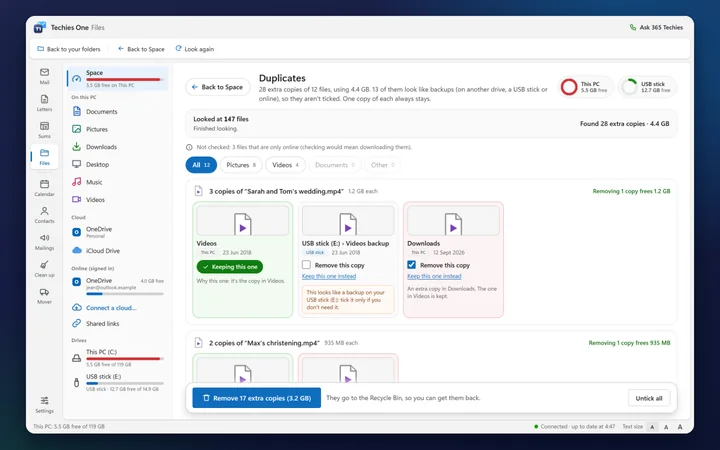Select the Documents 0 filter tab
This screenshot has width=720, height=450.
click(x=335, y=165)
